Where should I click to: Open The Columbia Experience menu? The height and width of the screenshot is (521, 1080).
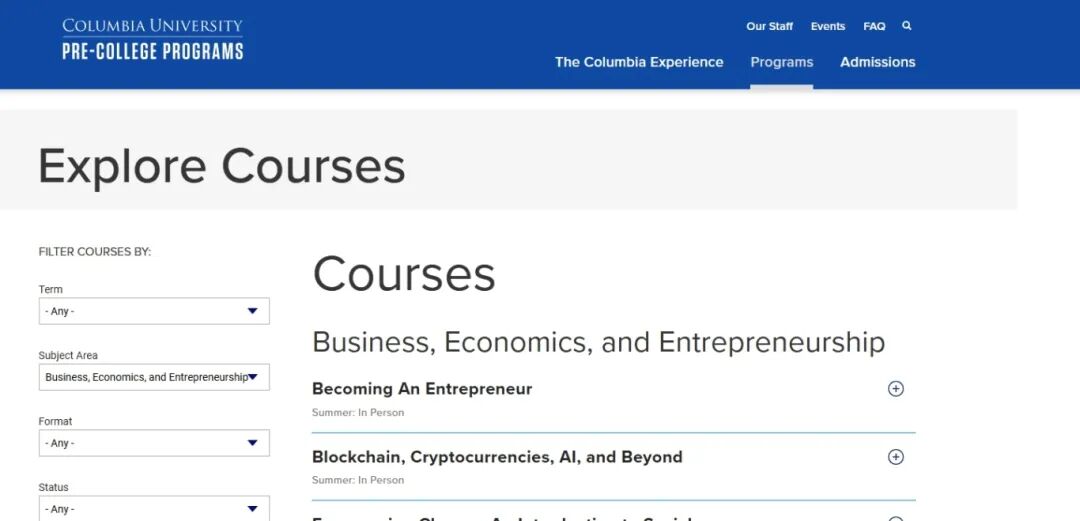[x=639, y=62]
